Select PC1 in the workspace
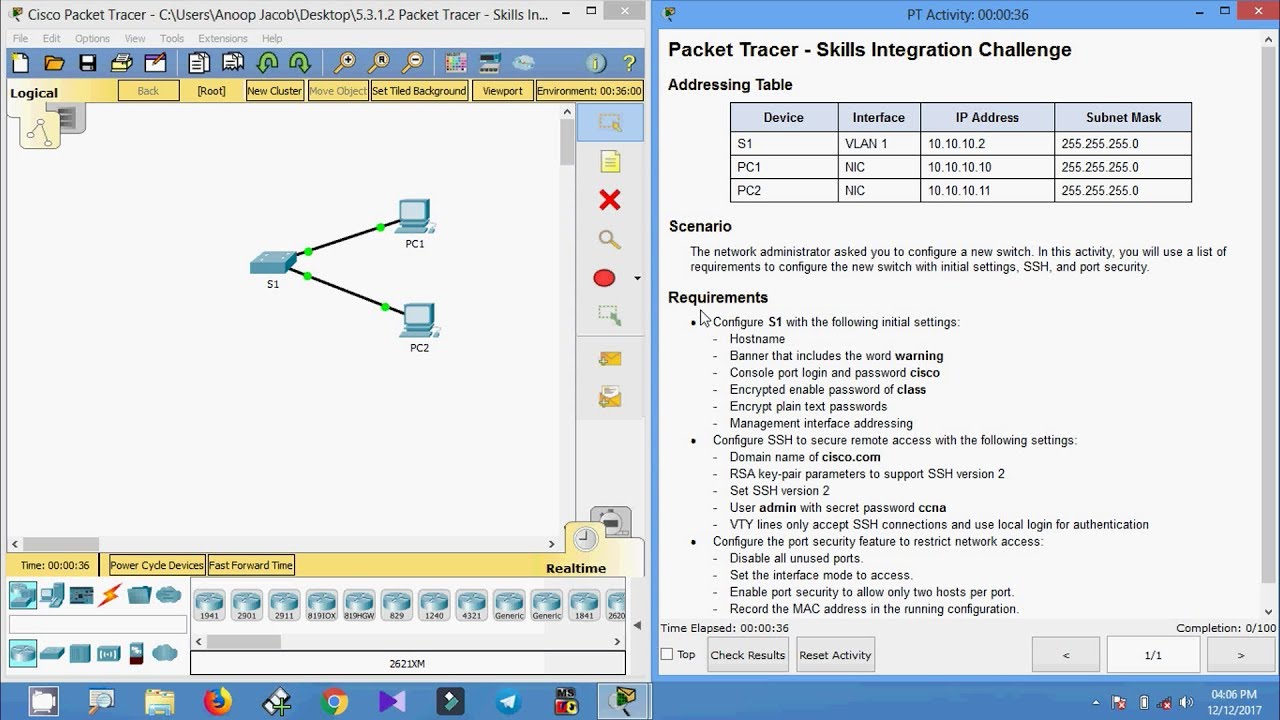Viewport: 1280px width, 720px height. [414, 217]
